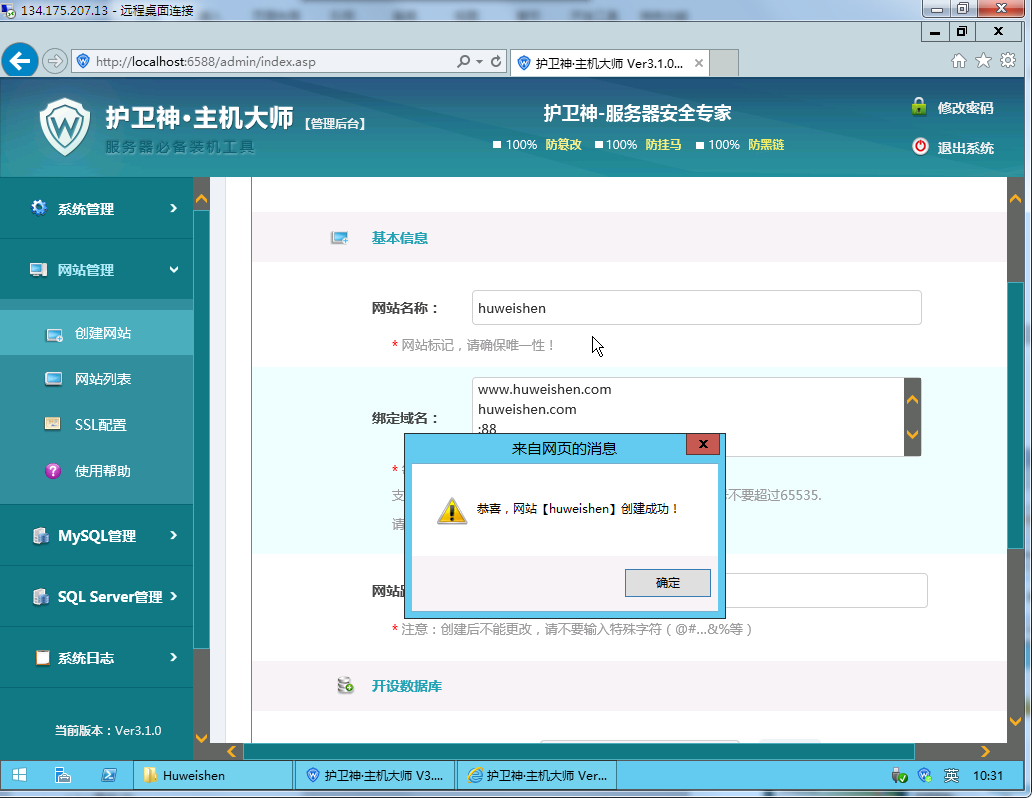
Task: Open favorites star icon
Action: (983, 61)
